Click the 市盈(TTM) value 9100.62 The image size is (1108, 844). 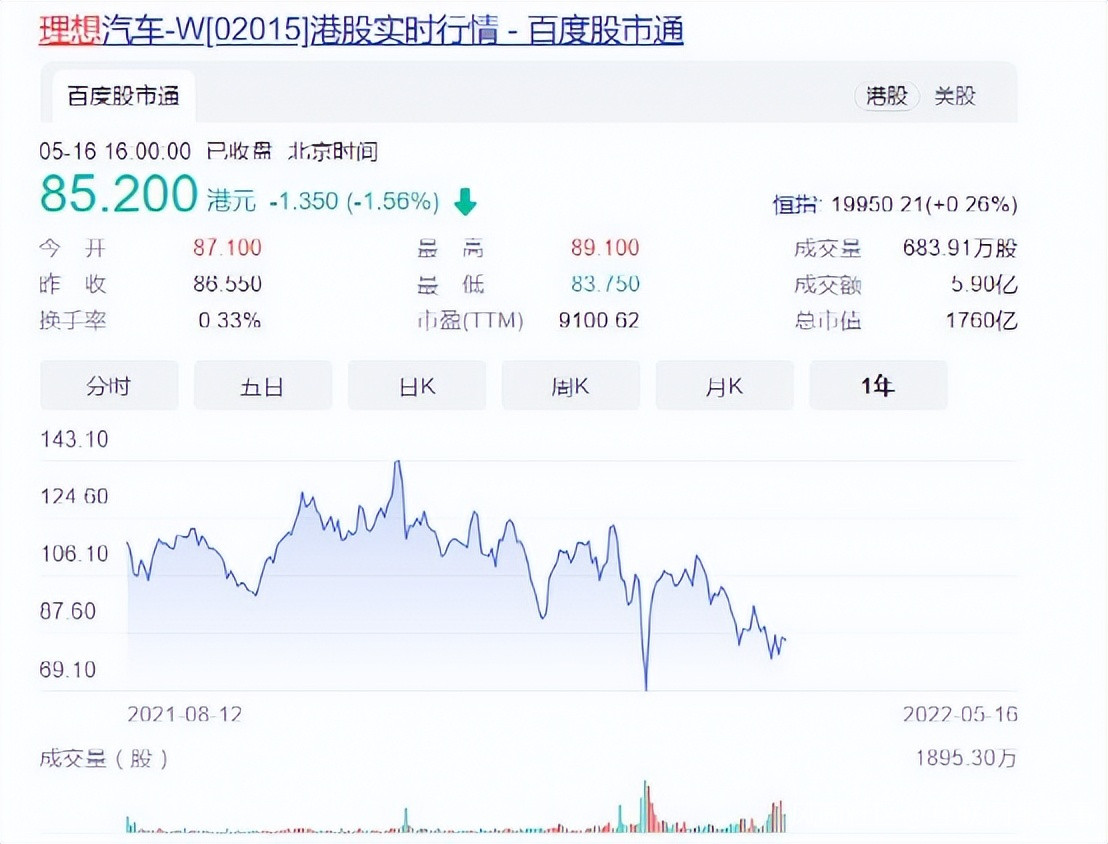point(599,320)
